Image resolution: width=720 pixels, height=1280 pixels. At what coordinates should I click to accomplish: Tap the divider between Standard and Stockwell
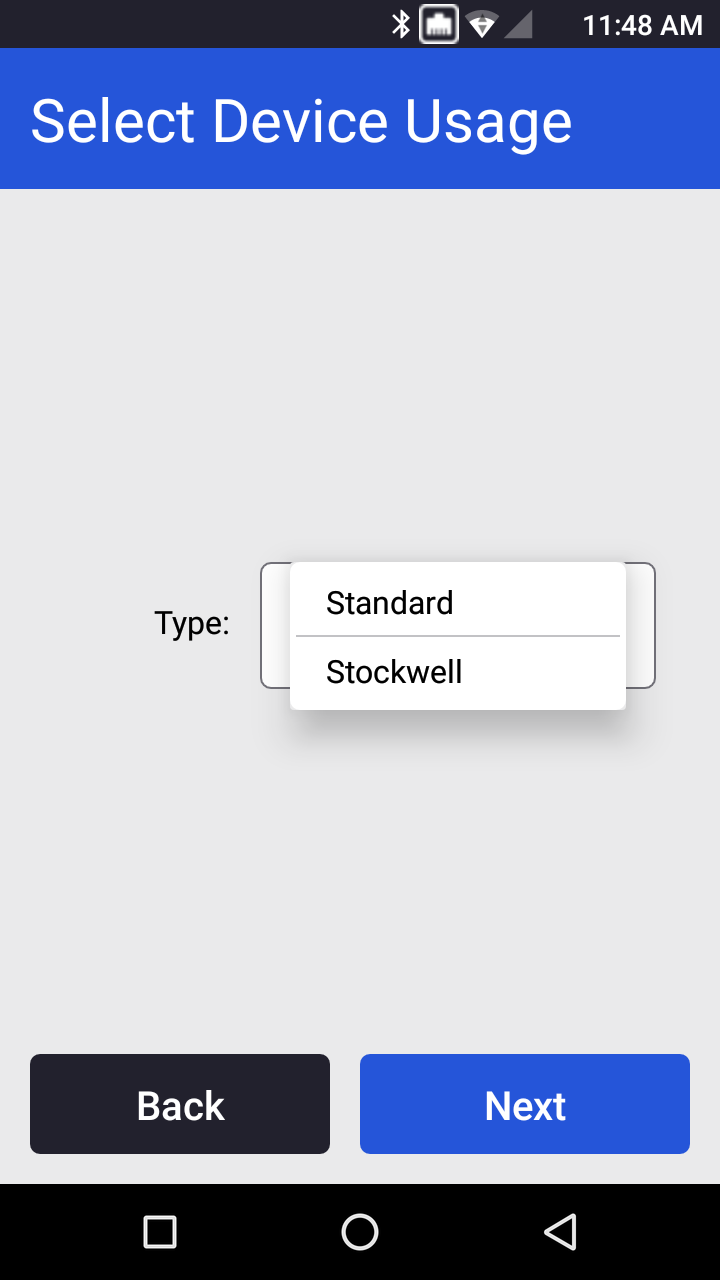(458, 636)
